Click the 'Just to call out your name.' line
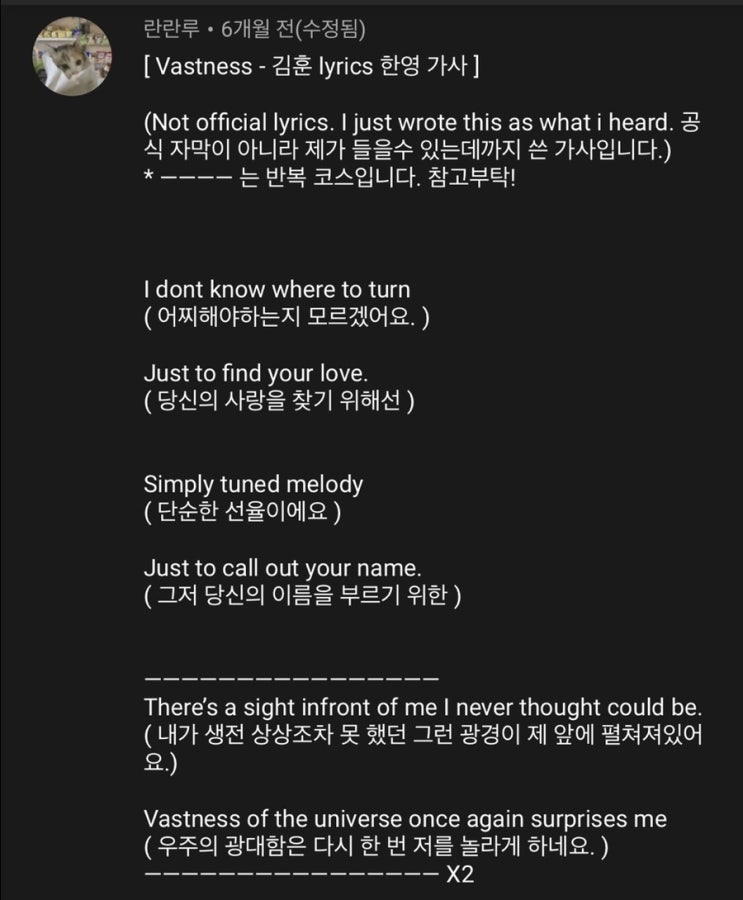The height and width of the screenshot is (900, 743). point(282,567)
